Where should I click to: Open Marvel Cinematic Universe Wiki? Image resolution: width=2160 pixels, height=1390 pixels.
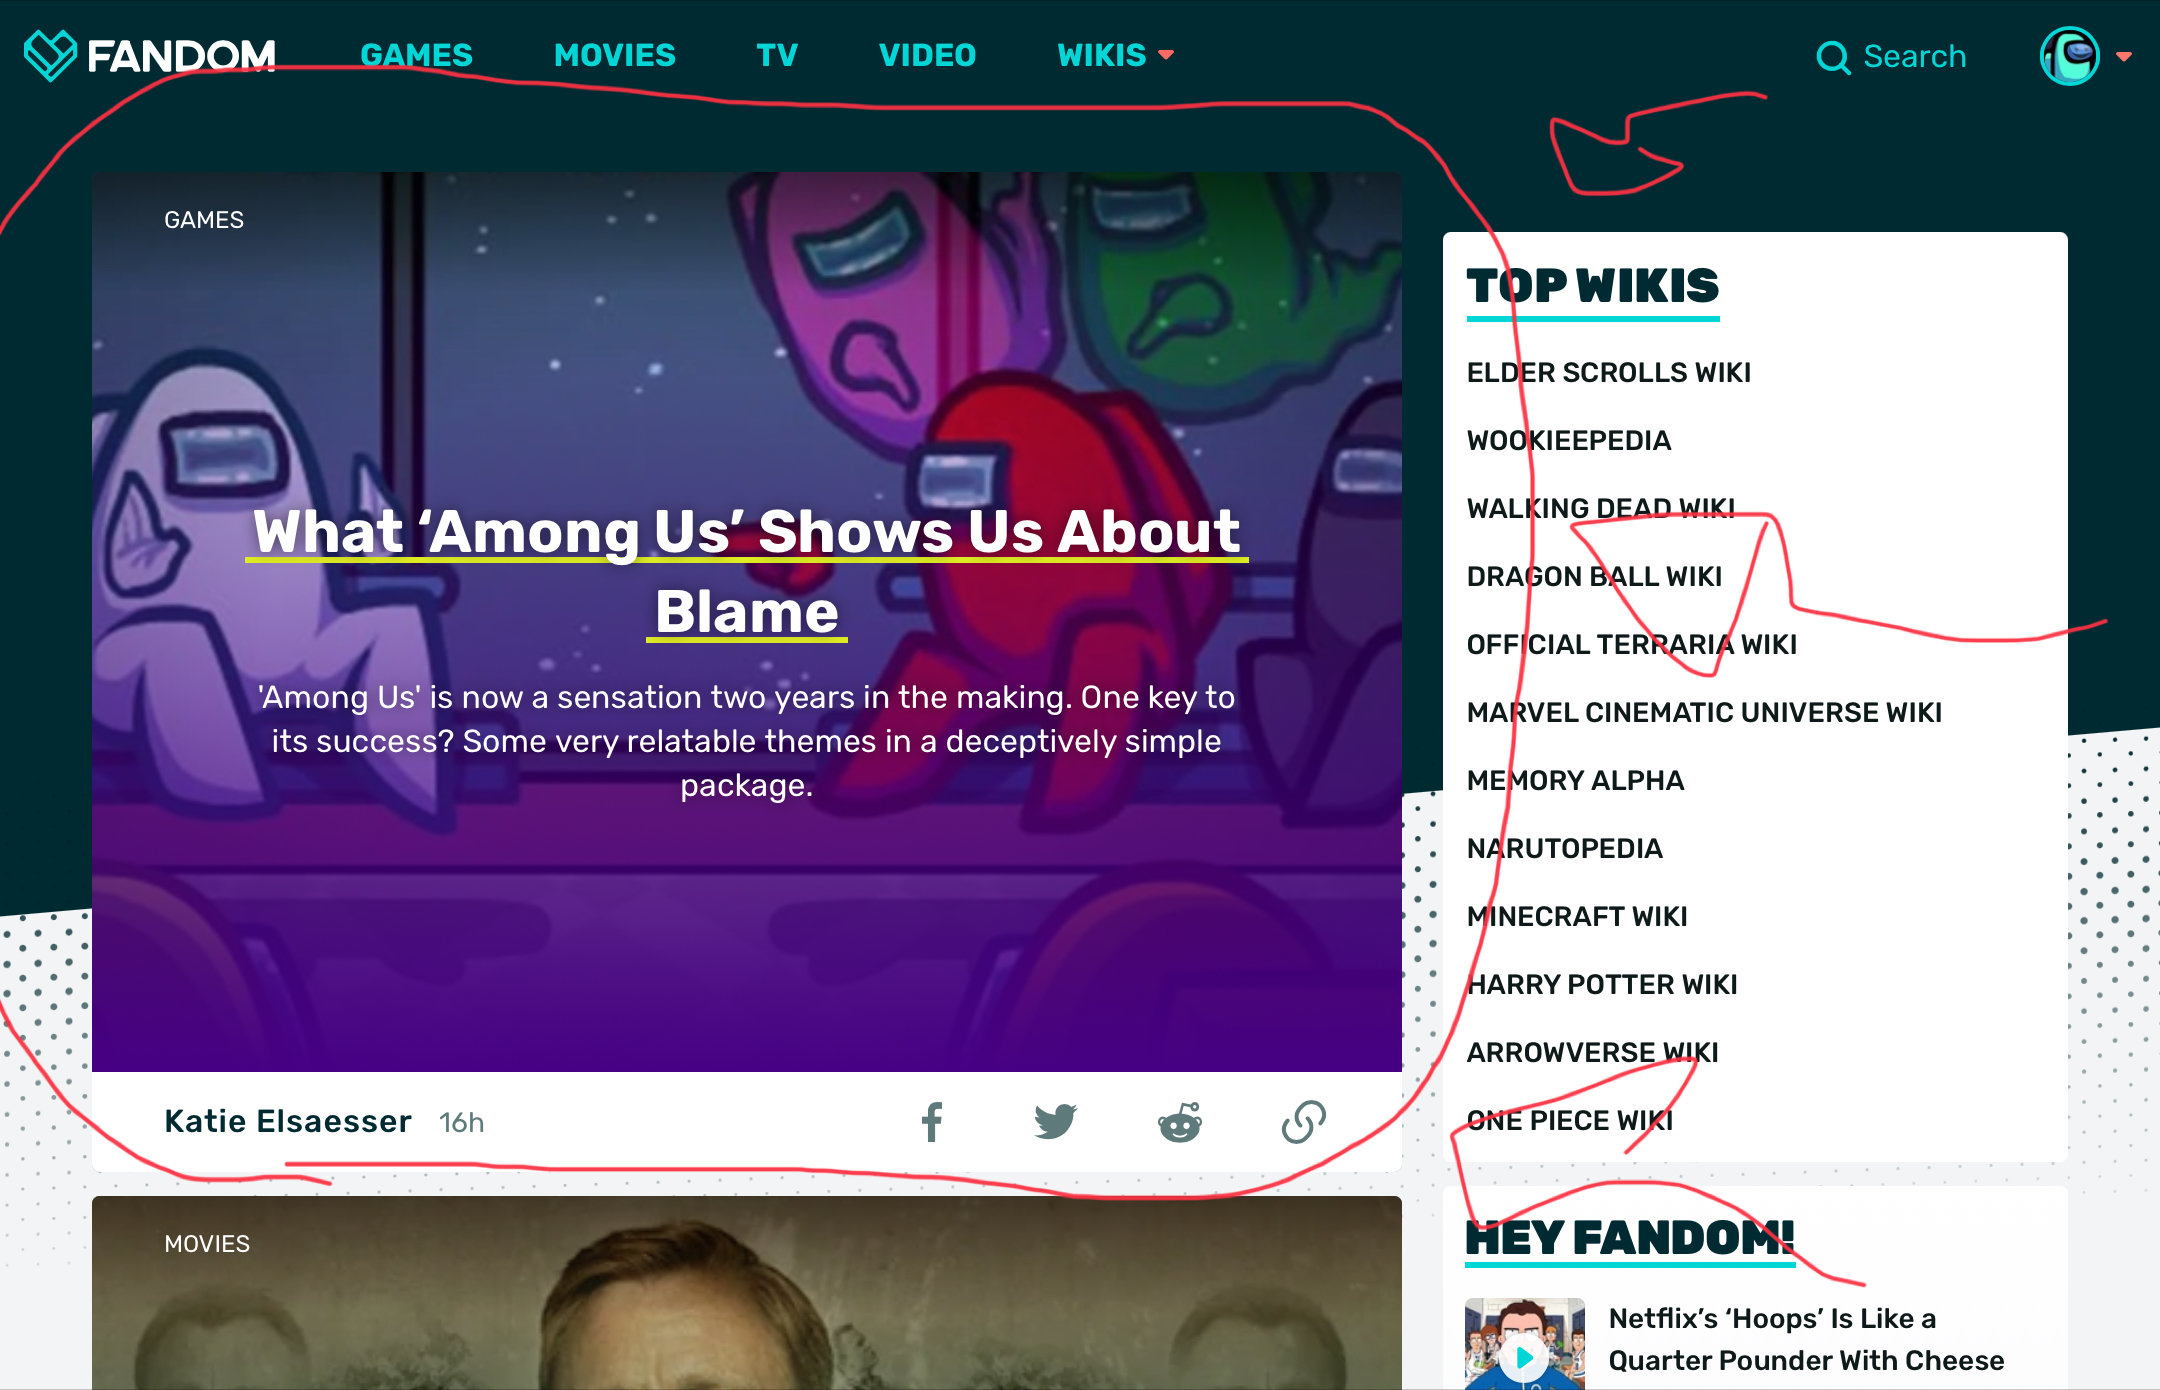click(x=1704, y=712)
